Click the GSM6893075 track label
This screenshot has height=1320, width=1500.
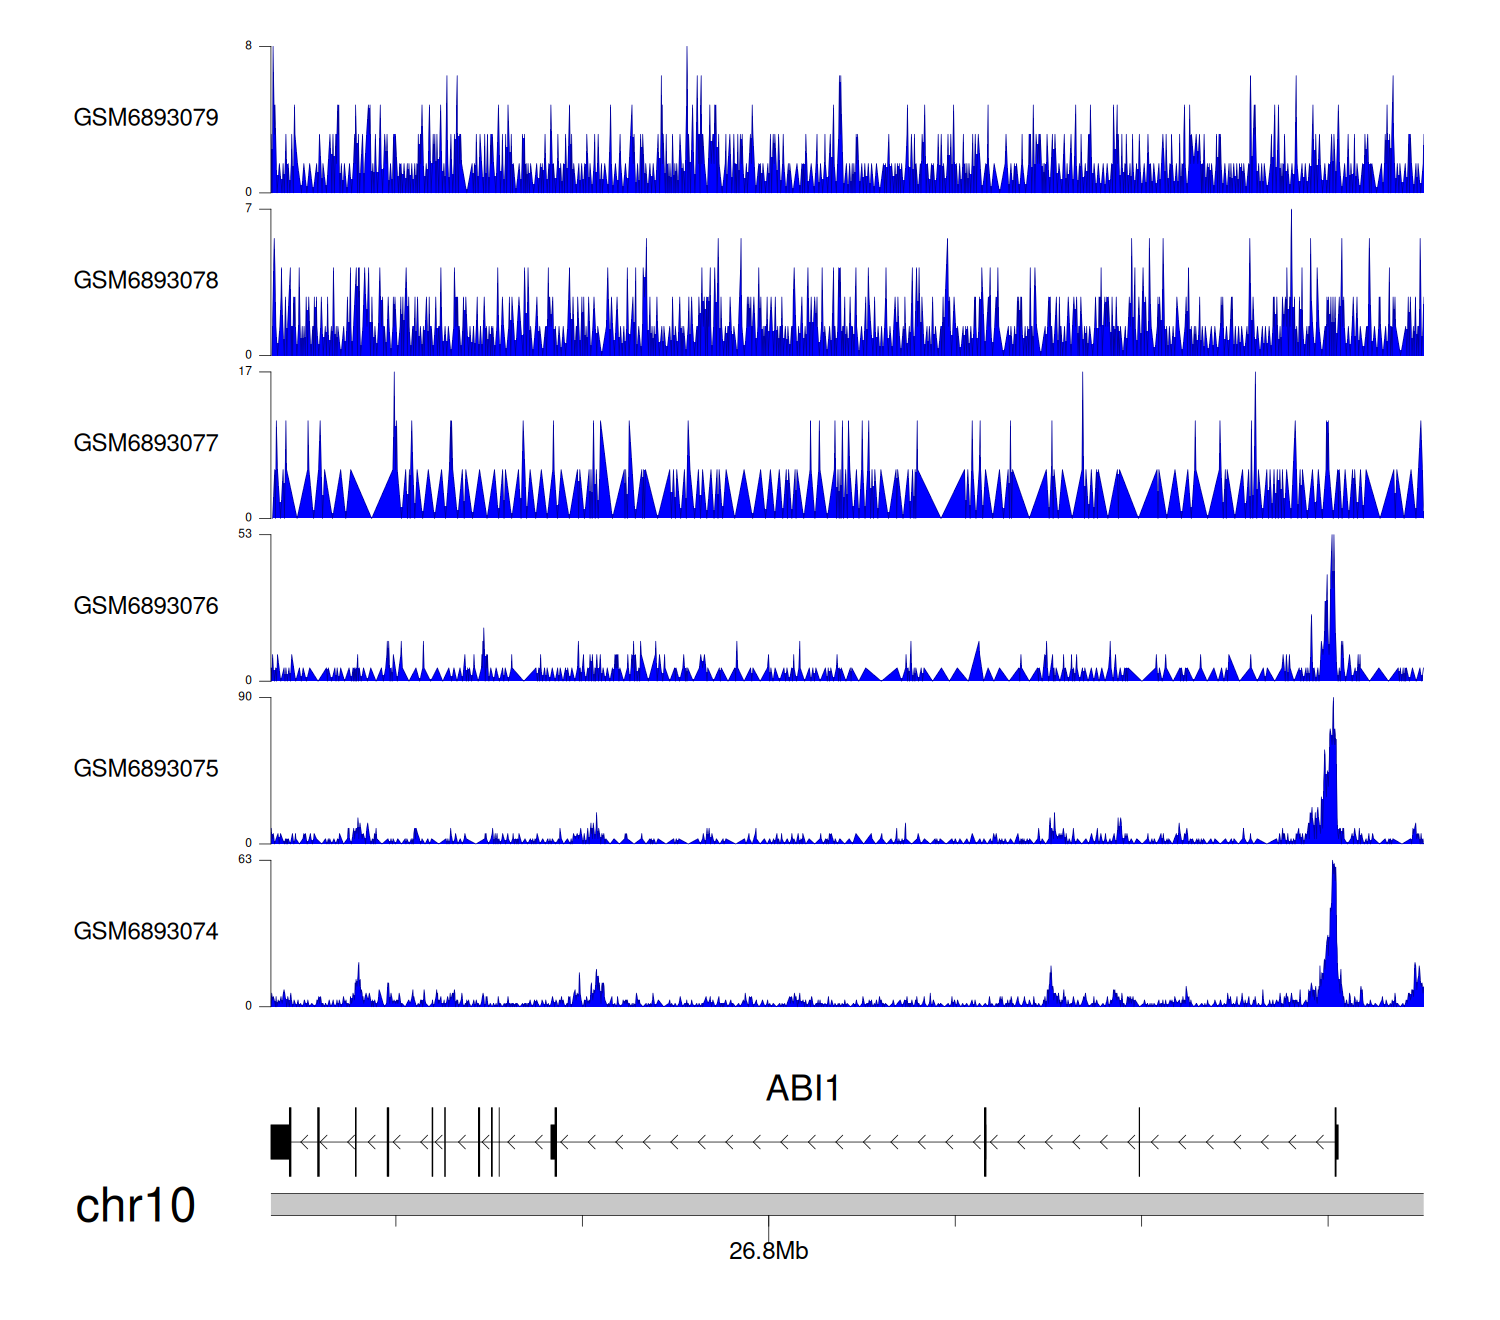point(146,769)
